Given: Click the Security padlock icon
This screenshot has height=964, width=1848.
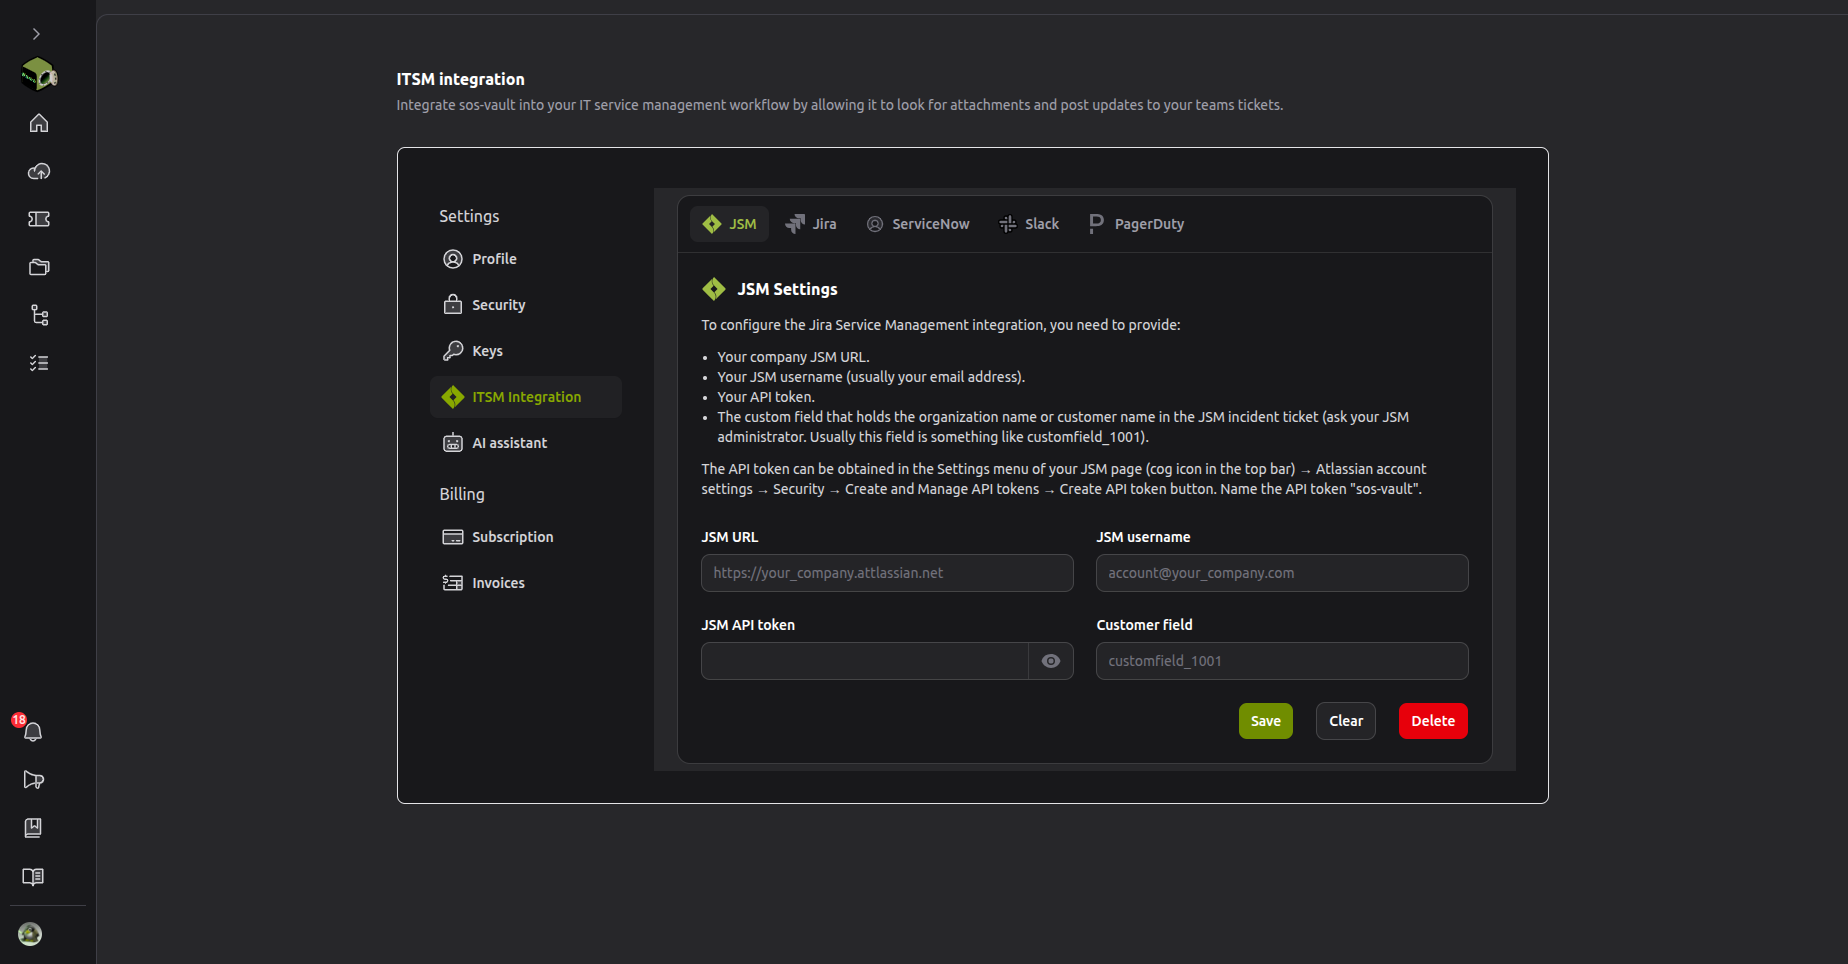Looking at the screenshot, I should point(453,305).
